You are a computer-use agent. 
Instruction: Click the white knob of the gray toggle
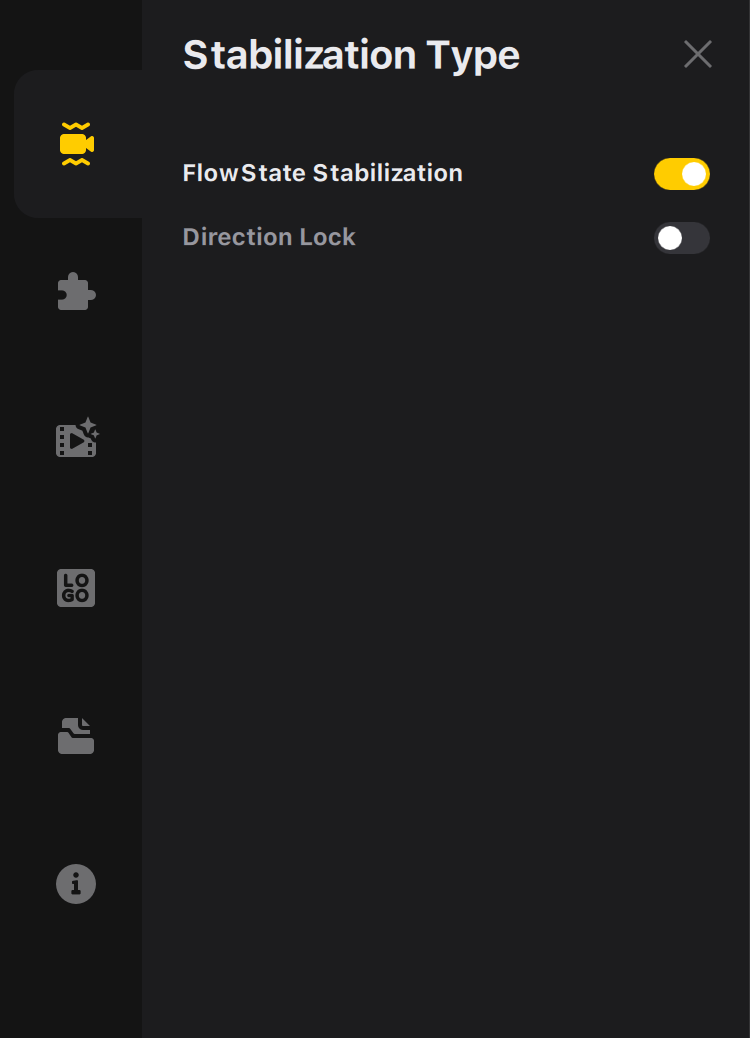tap(670, 238)
